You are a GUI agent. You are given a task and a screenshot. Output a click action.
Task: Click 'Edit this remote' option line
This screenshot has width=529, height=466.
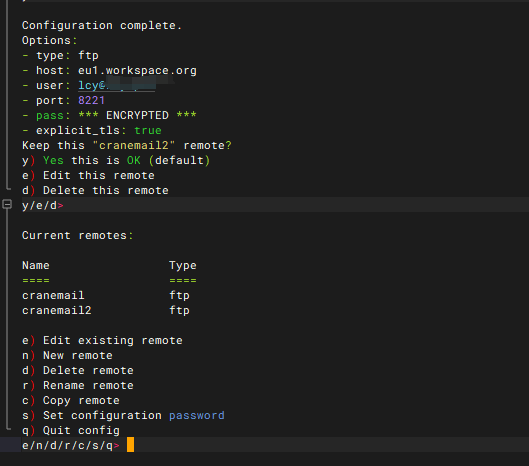click(x=88, y=175)
